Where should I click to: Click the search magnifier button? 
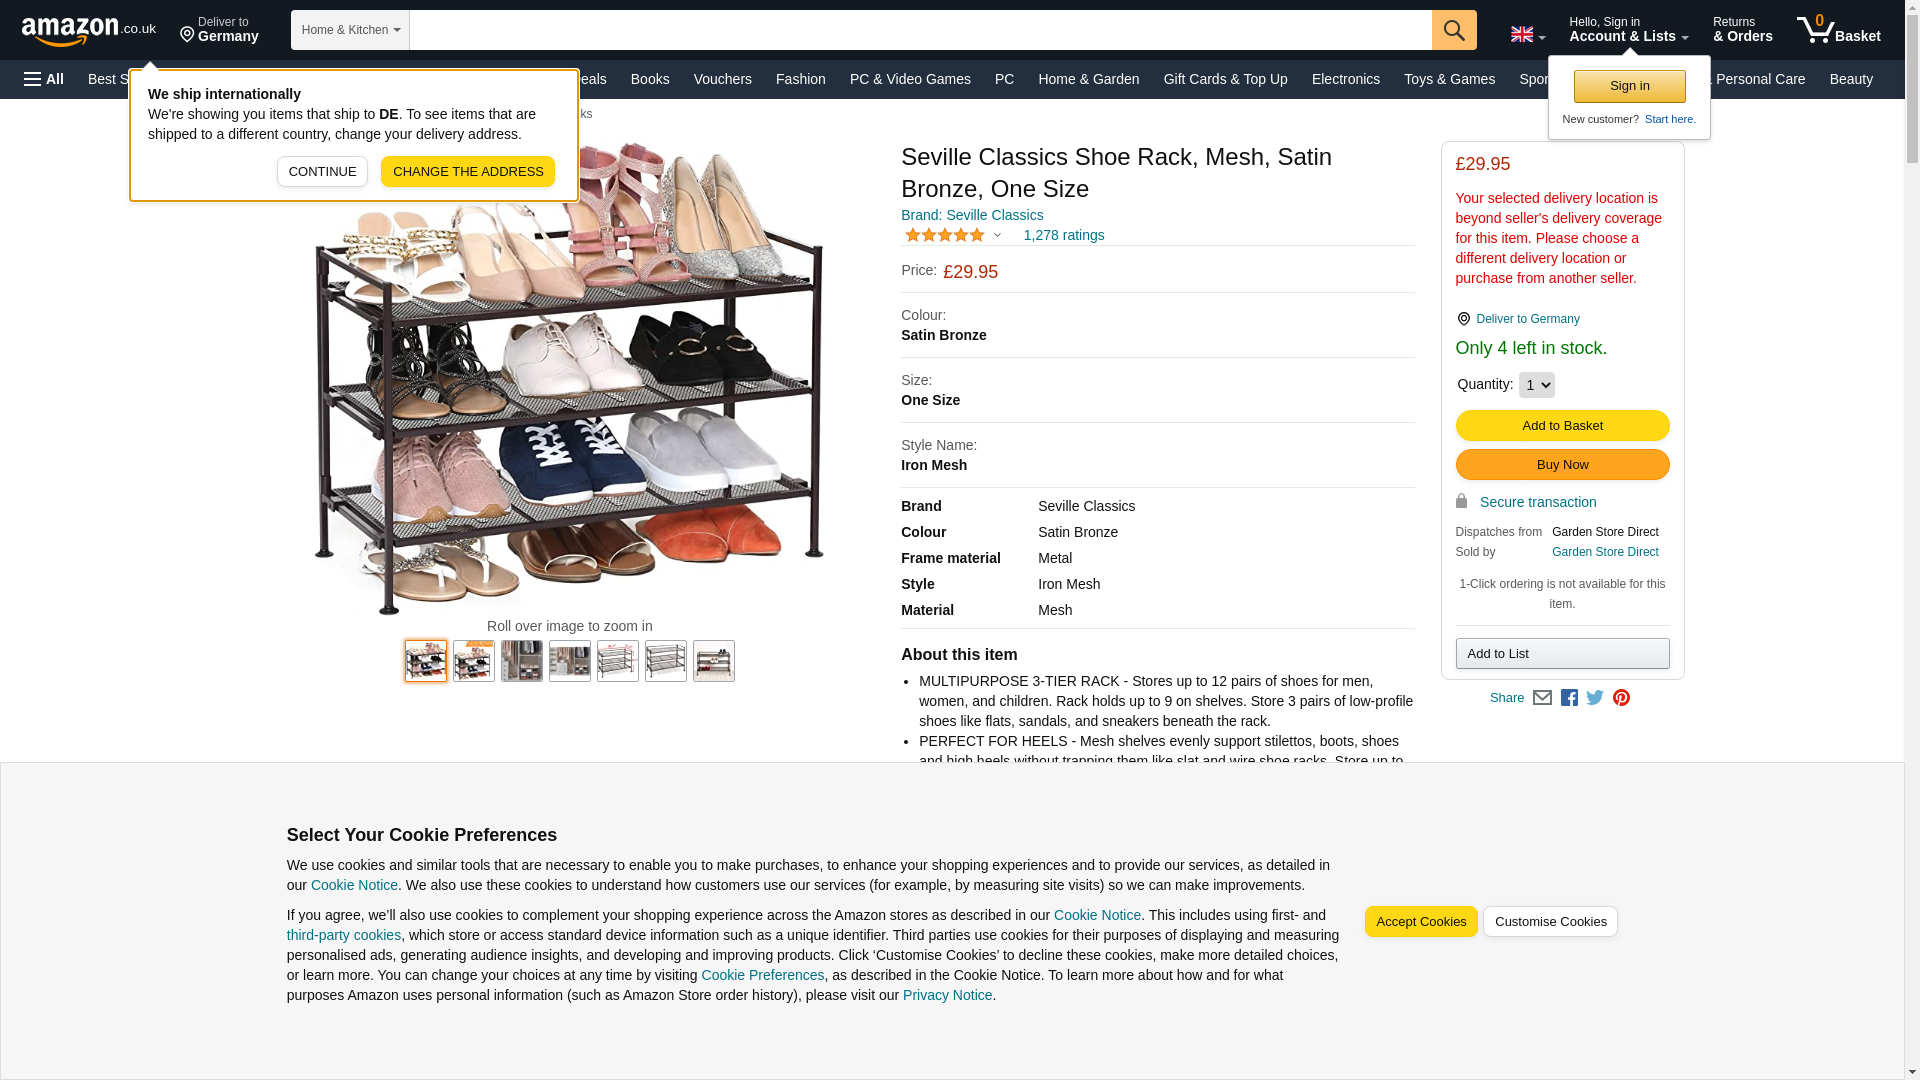pos(1454,30)
